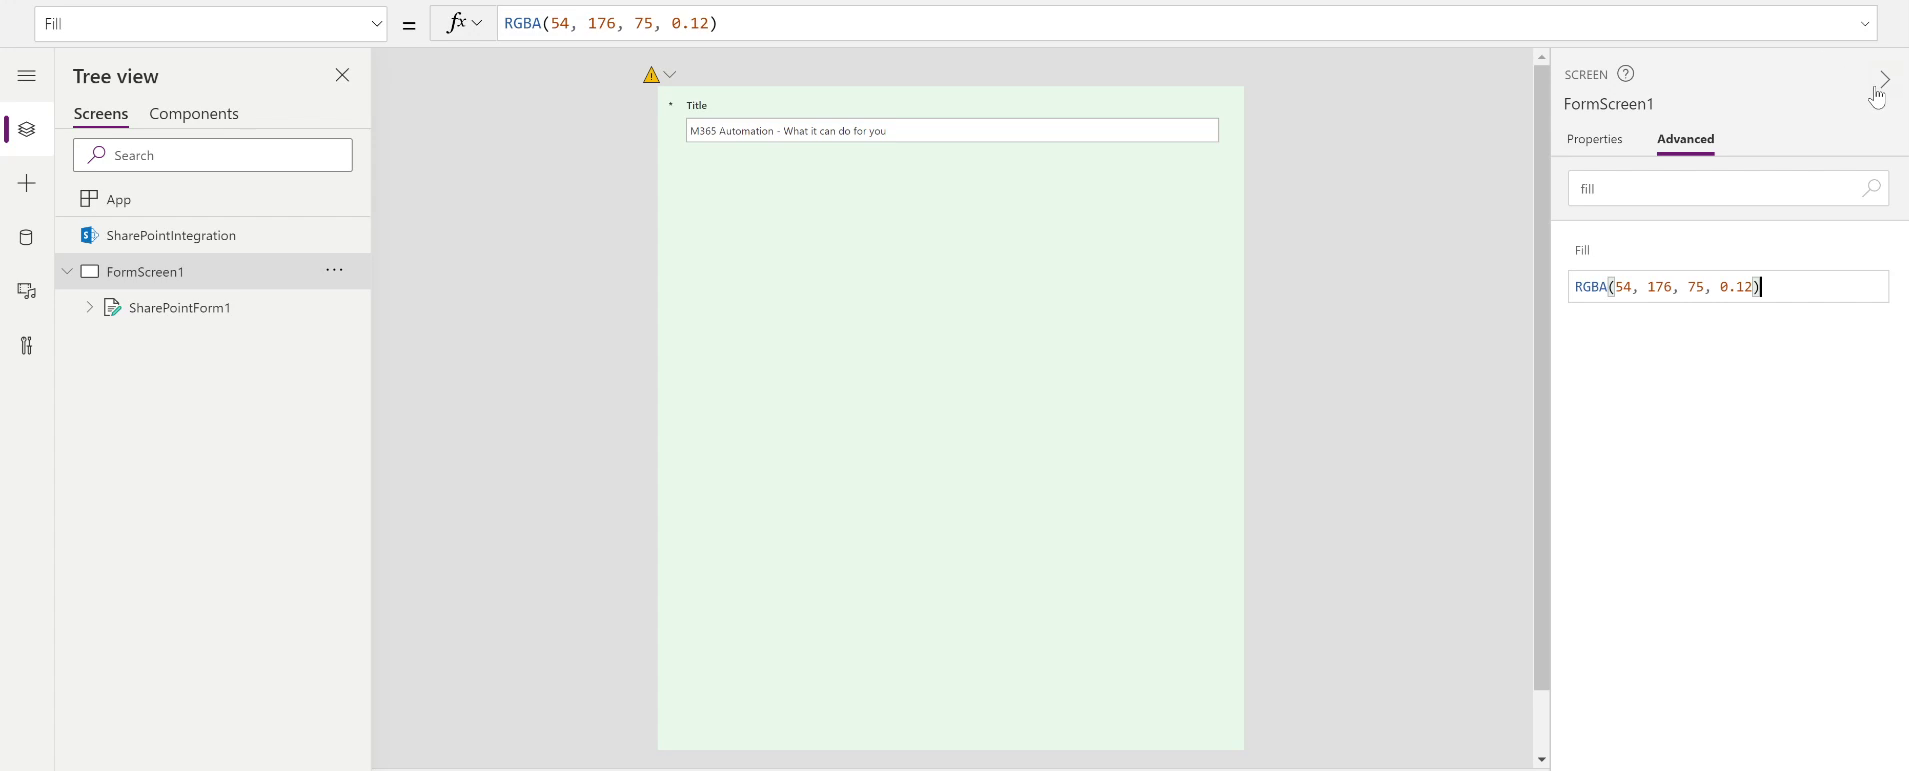Click the Title input on the canvas
This screenshot has height=771, width=1909.
[952, 130]
